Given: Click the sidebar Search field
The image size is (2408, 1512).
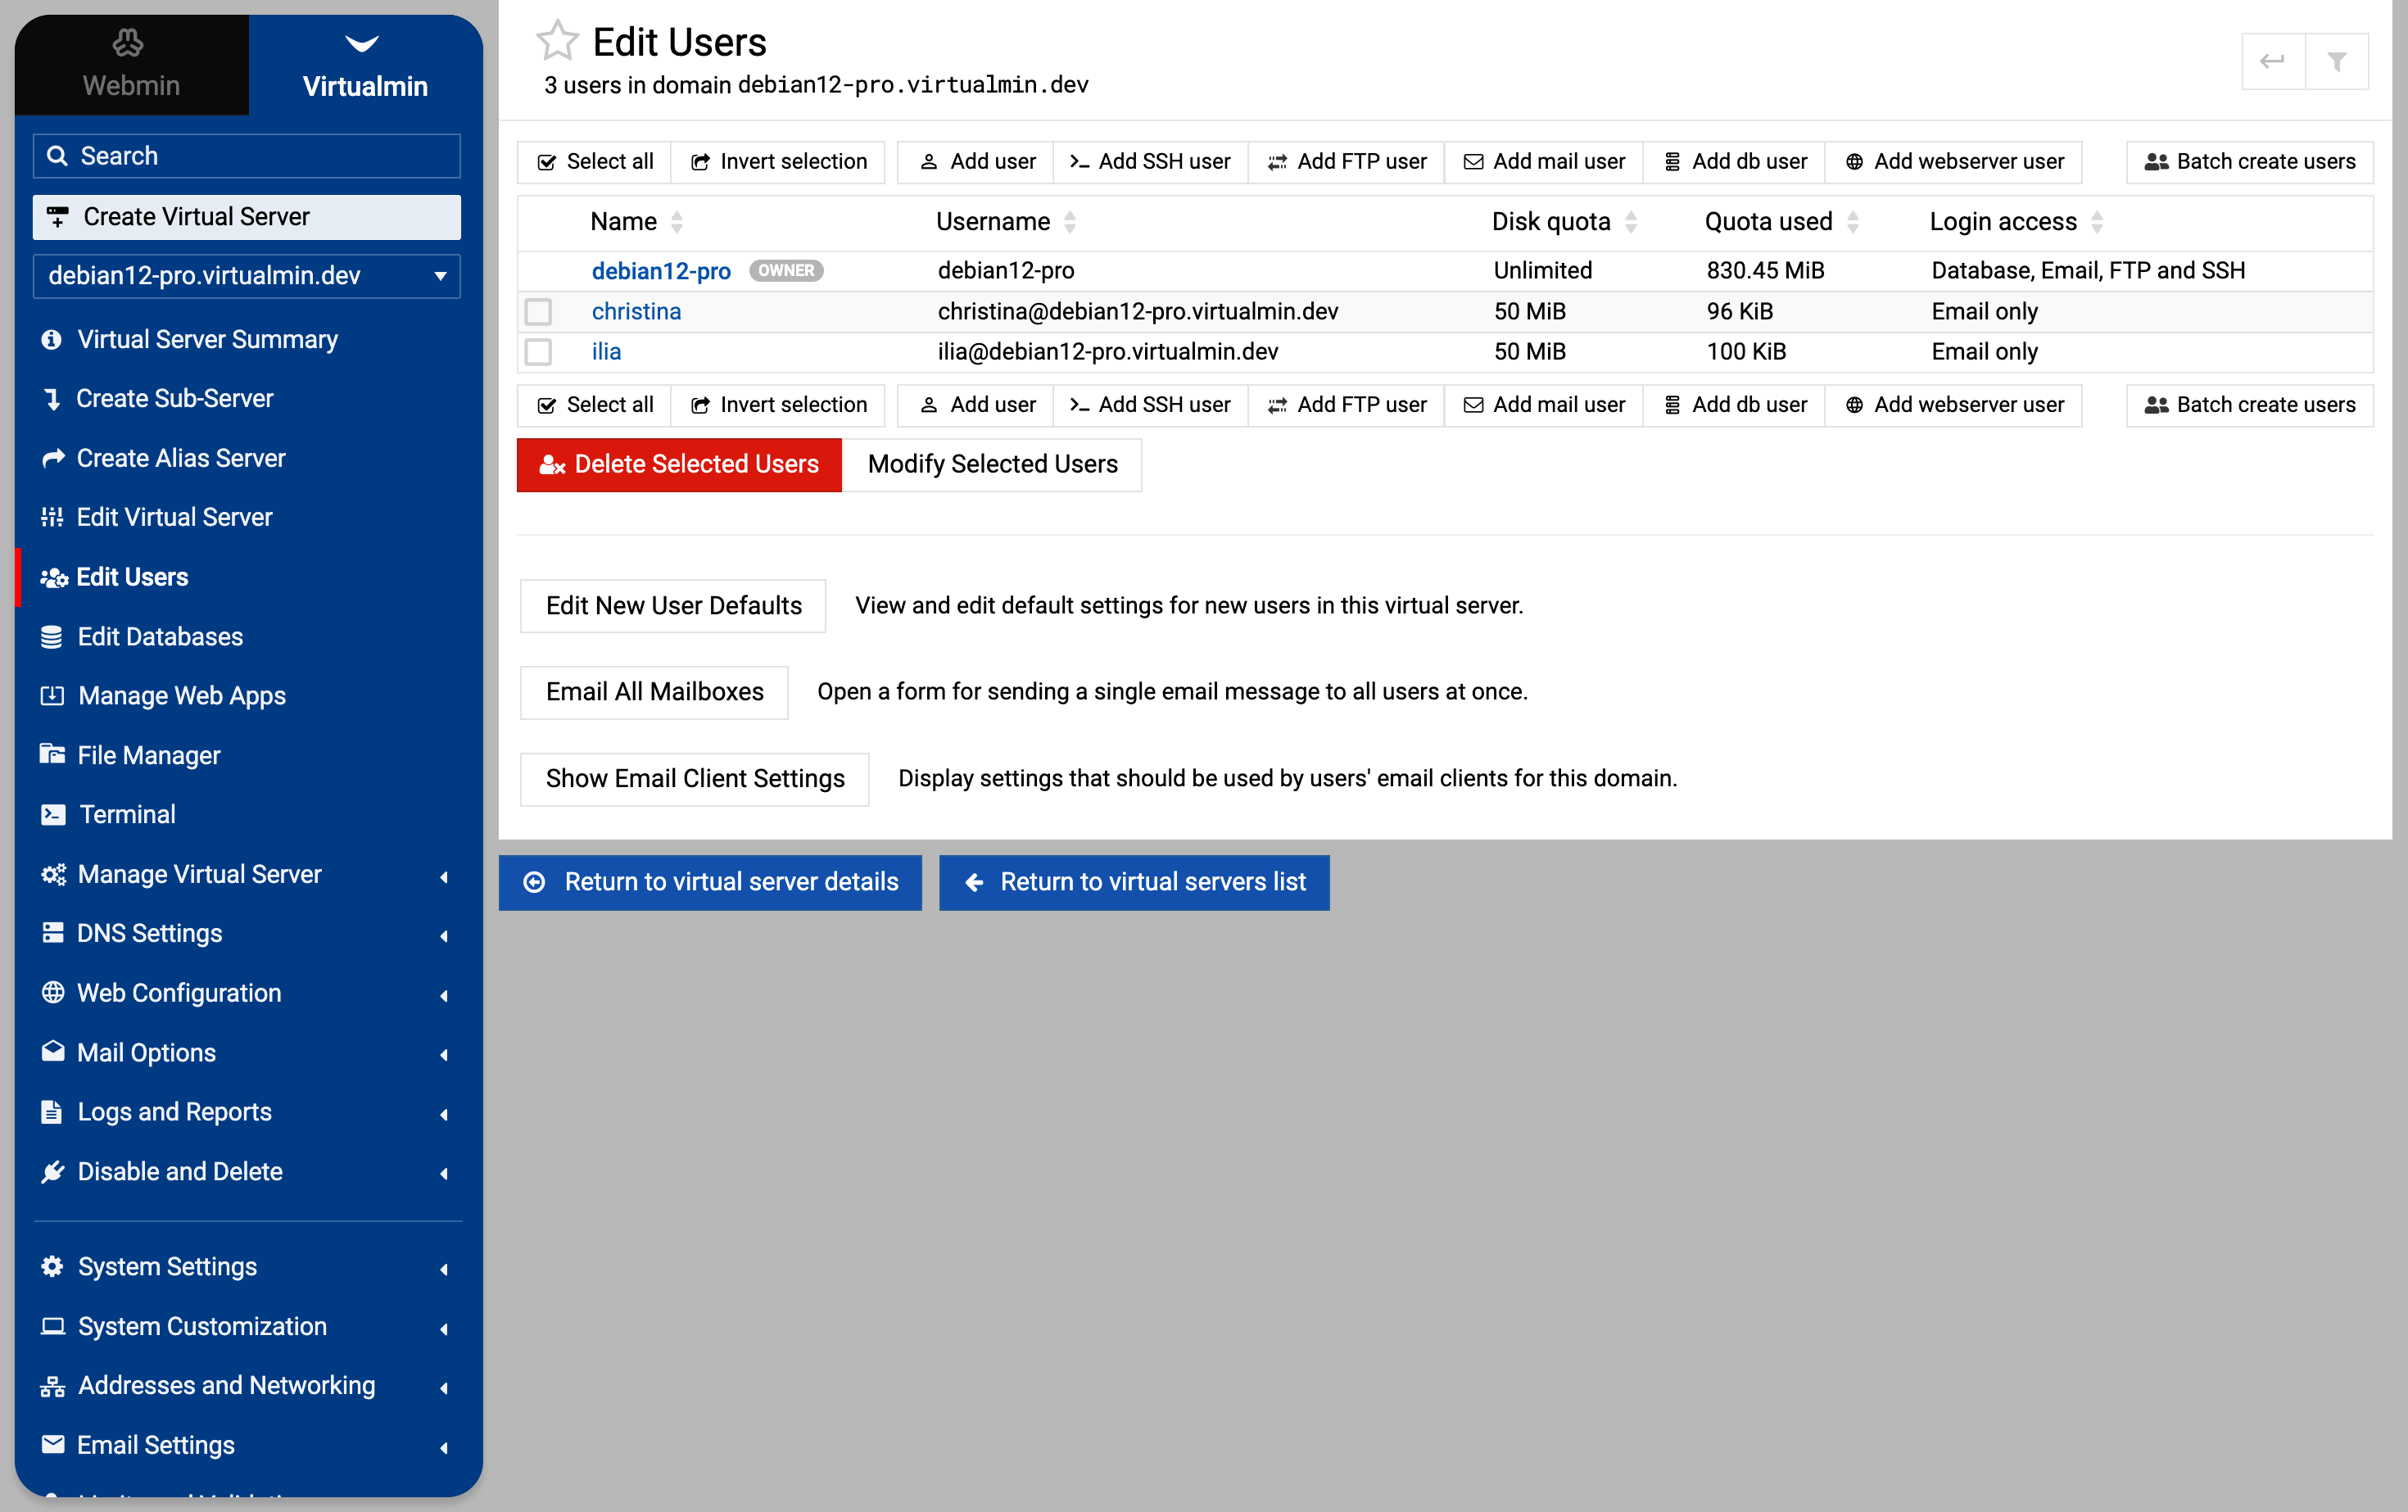Looking at the screenshot, I should click(246, 156).
